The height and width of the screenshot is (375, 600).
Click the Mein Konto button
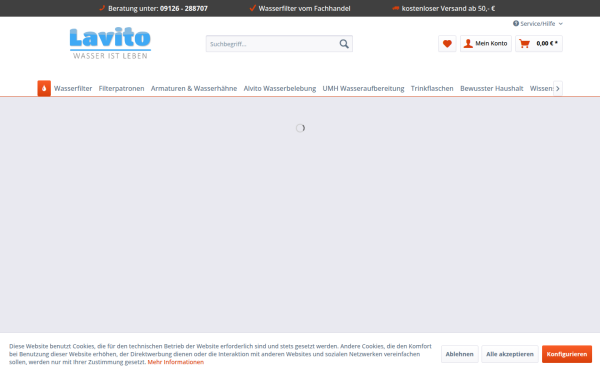pos(486,44)
